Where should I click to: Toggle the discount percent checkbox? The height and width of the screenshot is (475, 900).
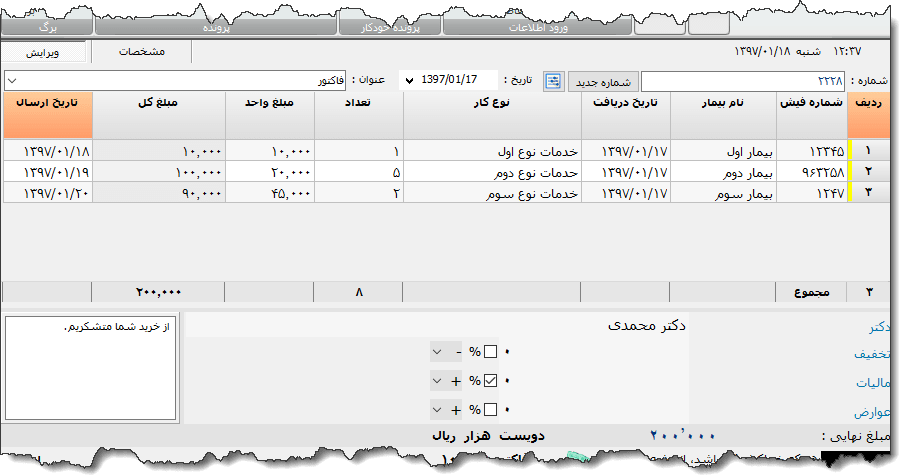click(x=490, y=352)
